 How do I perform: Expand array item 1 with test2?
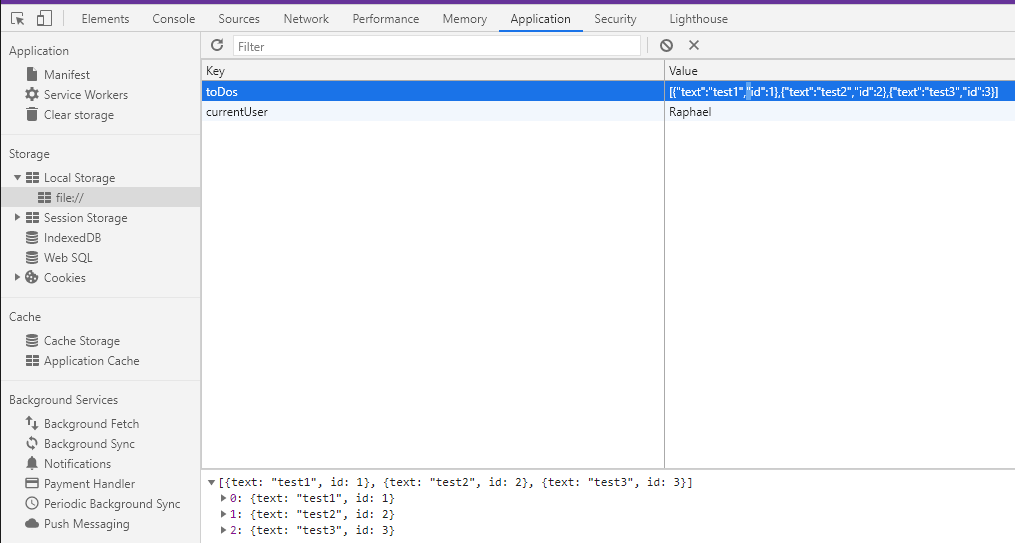pos(223,515)
